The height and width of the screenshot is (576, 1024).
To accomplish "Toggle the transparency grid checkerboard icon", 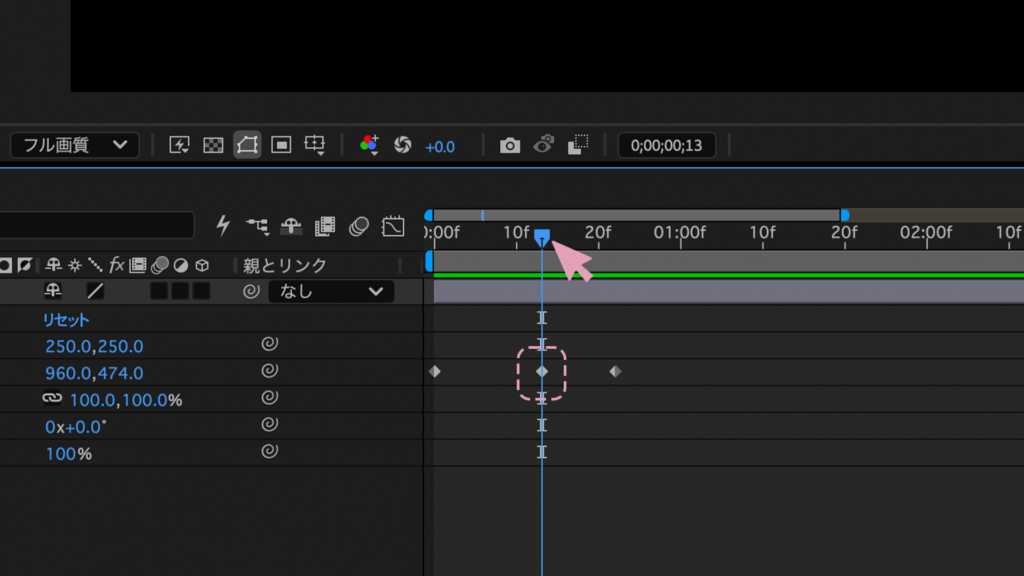I will coord(213,145).
